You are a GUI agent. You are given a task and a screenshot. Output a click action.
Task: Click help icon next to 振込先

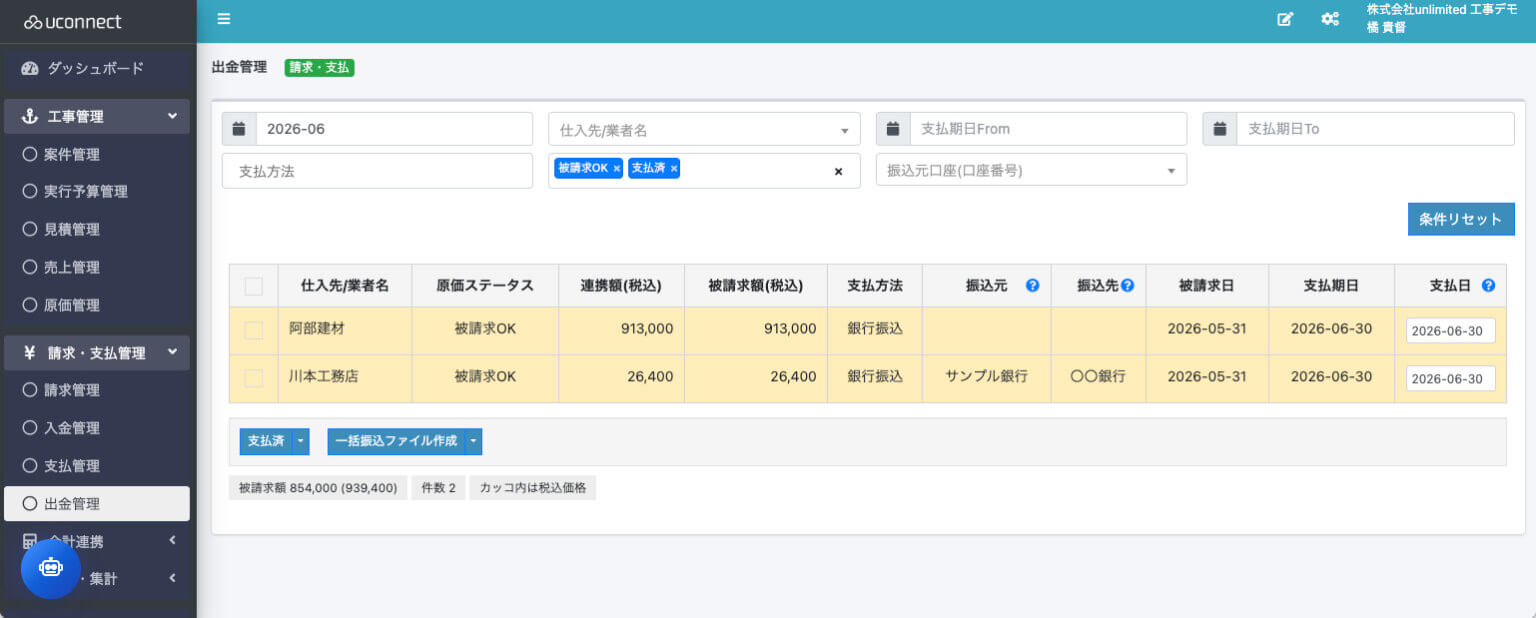[x=1128, y=286]
